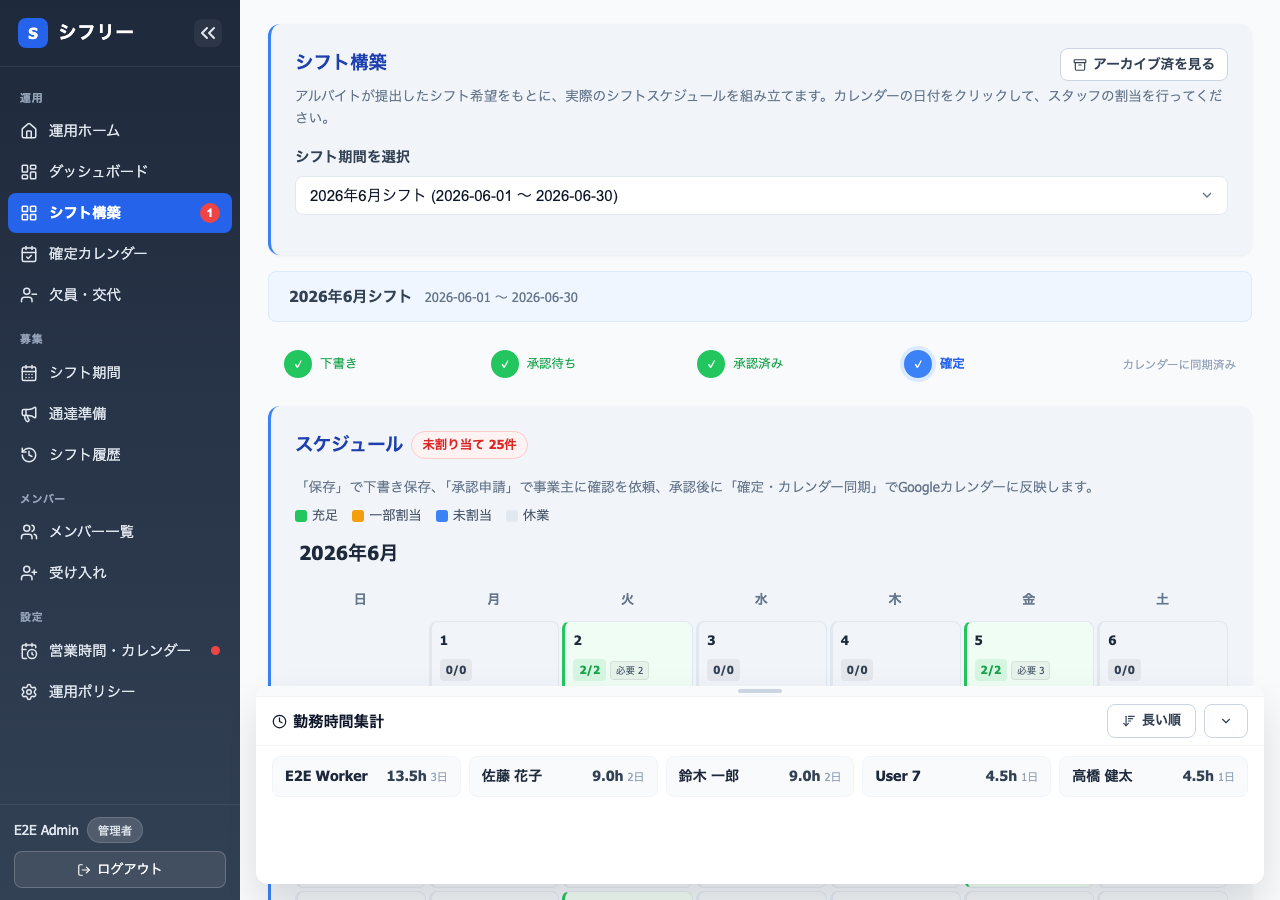Click the grid icon beside ダッシュボード
The width and height of the screenshot is (1280, 900).
point(29,172)
